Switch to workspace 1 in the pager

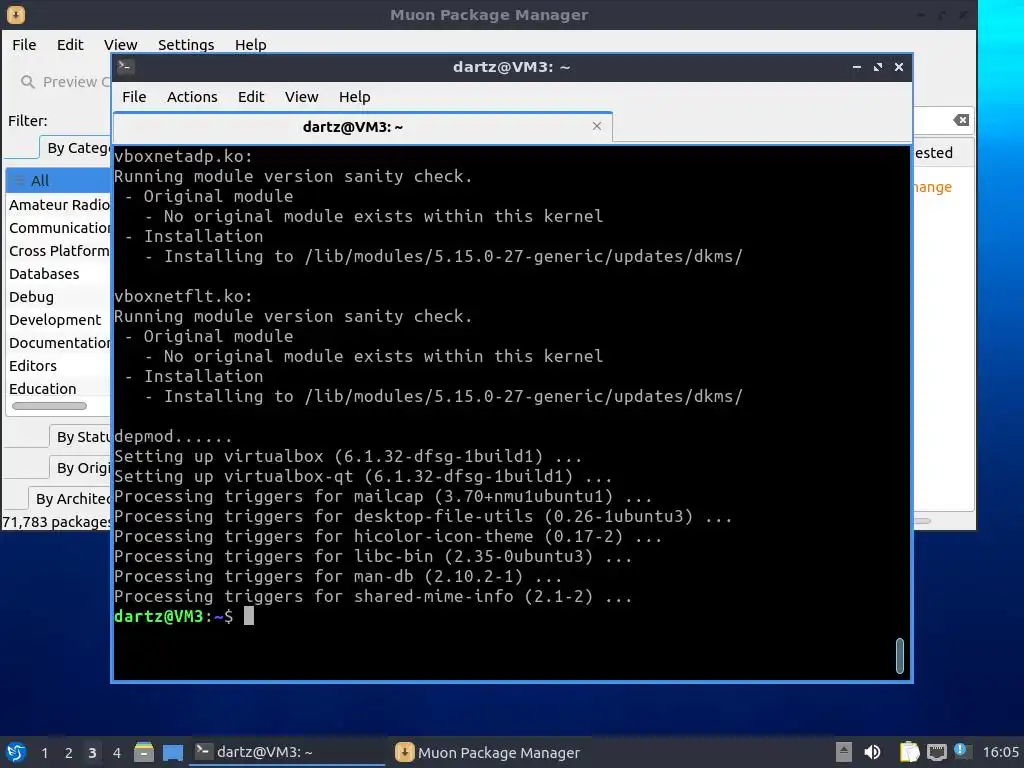pos(44,753)
